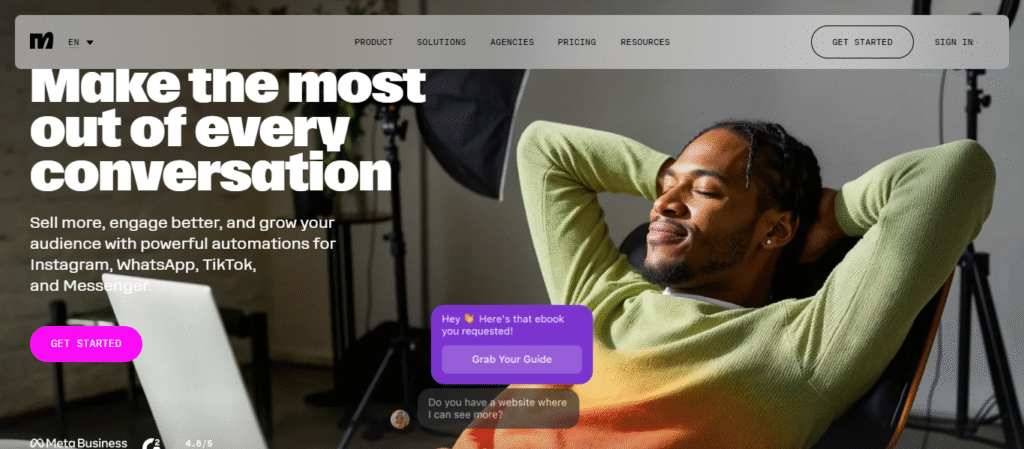The height and width of the screenshot is (449, 1024).
Task: Click the purple ebook message card
Action: point(512,345)
